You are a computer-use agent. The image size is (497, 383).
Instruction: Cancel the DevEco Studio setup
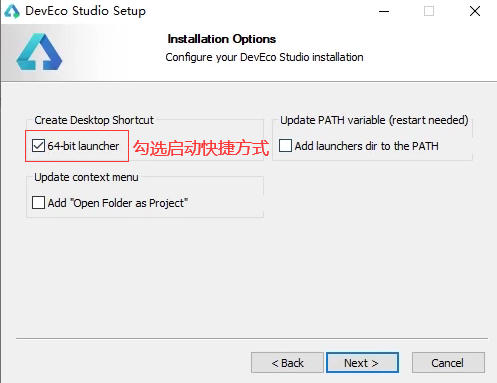pos(448,363)
